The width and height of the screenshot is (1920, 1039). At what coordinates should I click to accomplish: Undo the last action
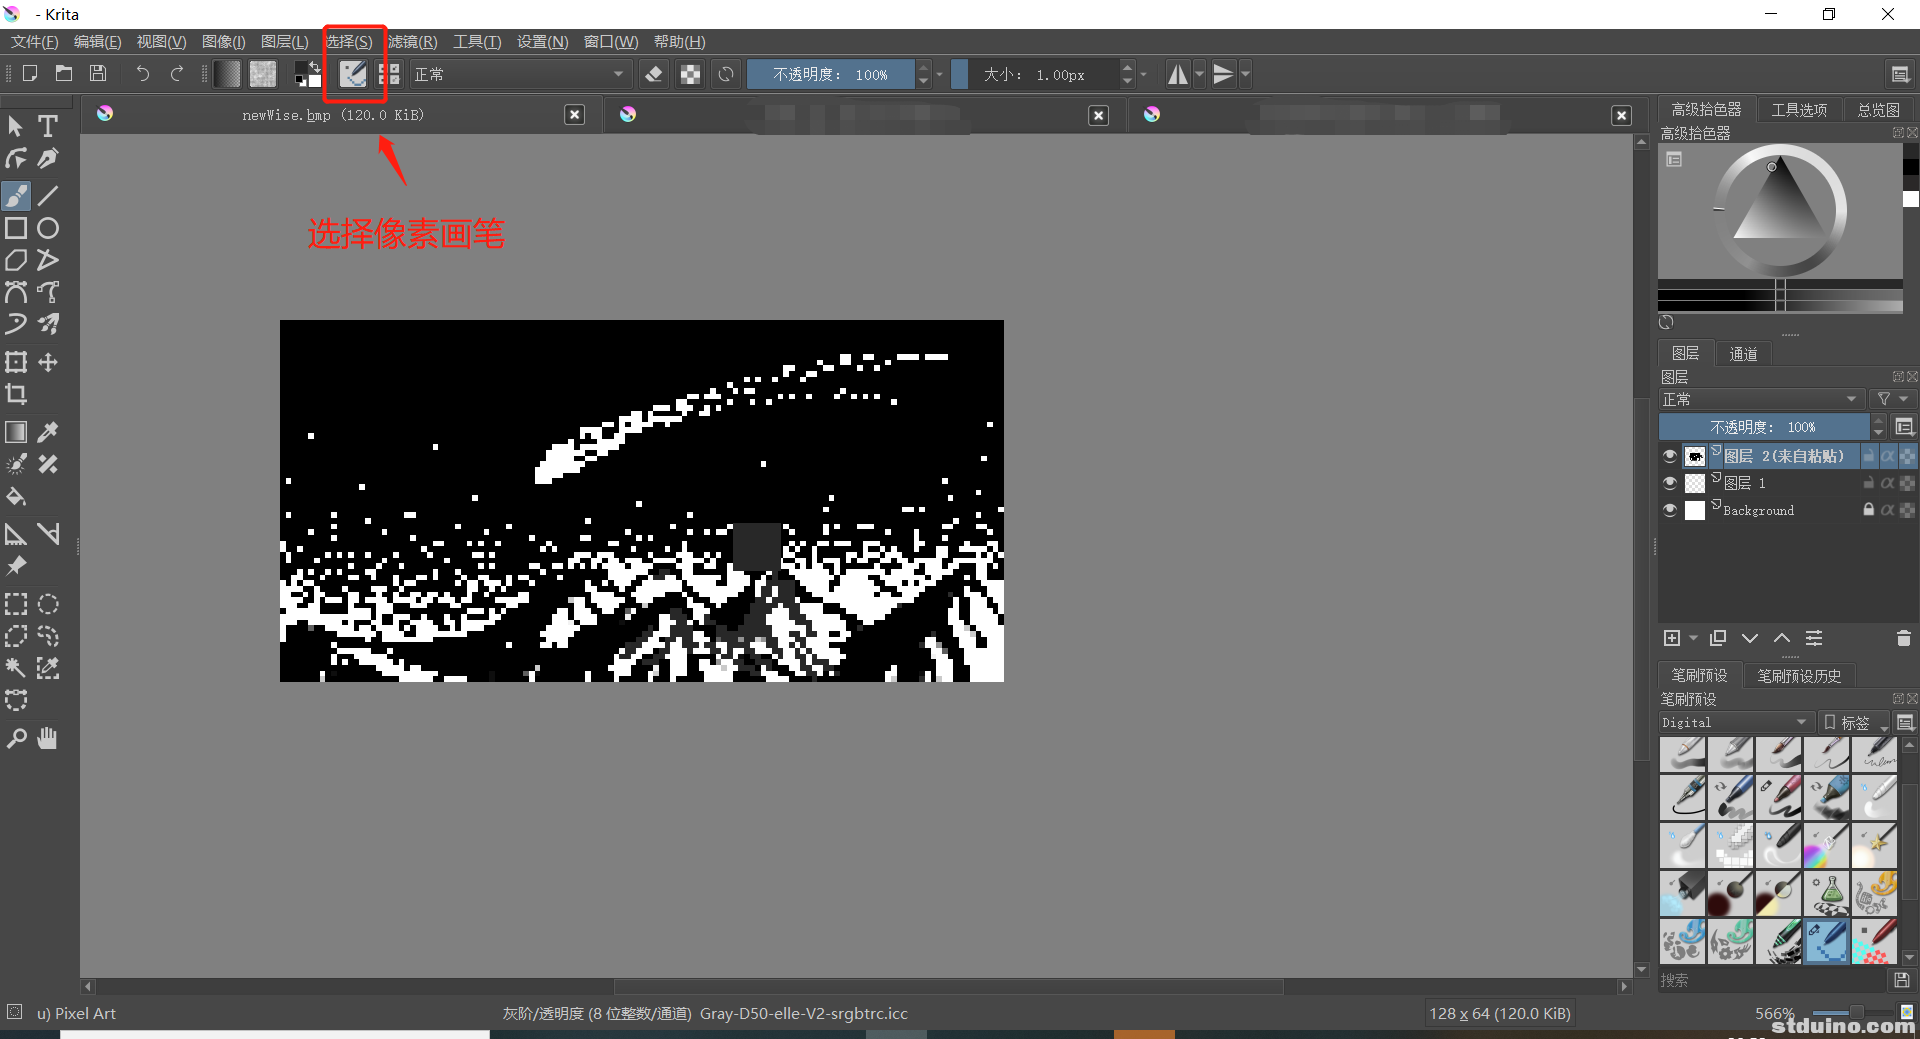pos(142,73)
